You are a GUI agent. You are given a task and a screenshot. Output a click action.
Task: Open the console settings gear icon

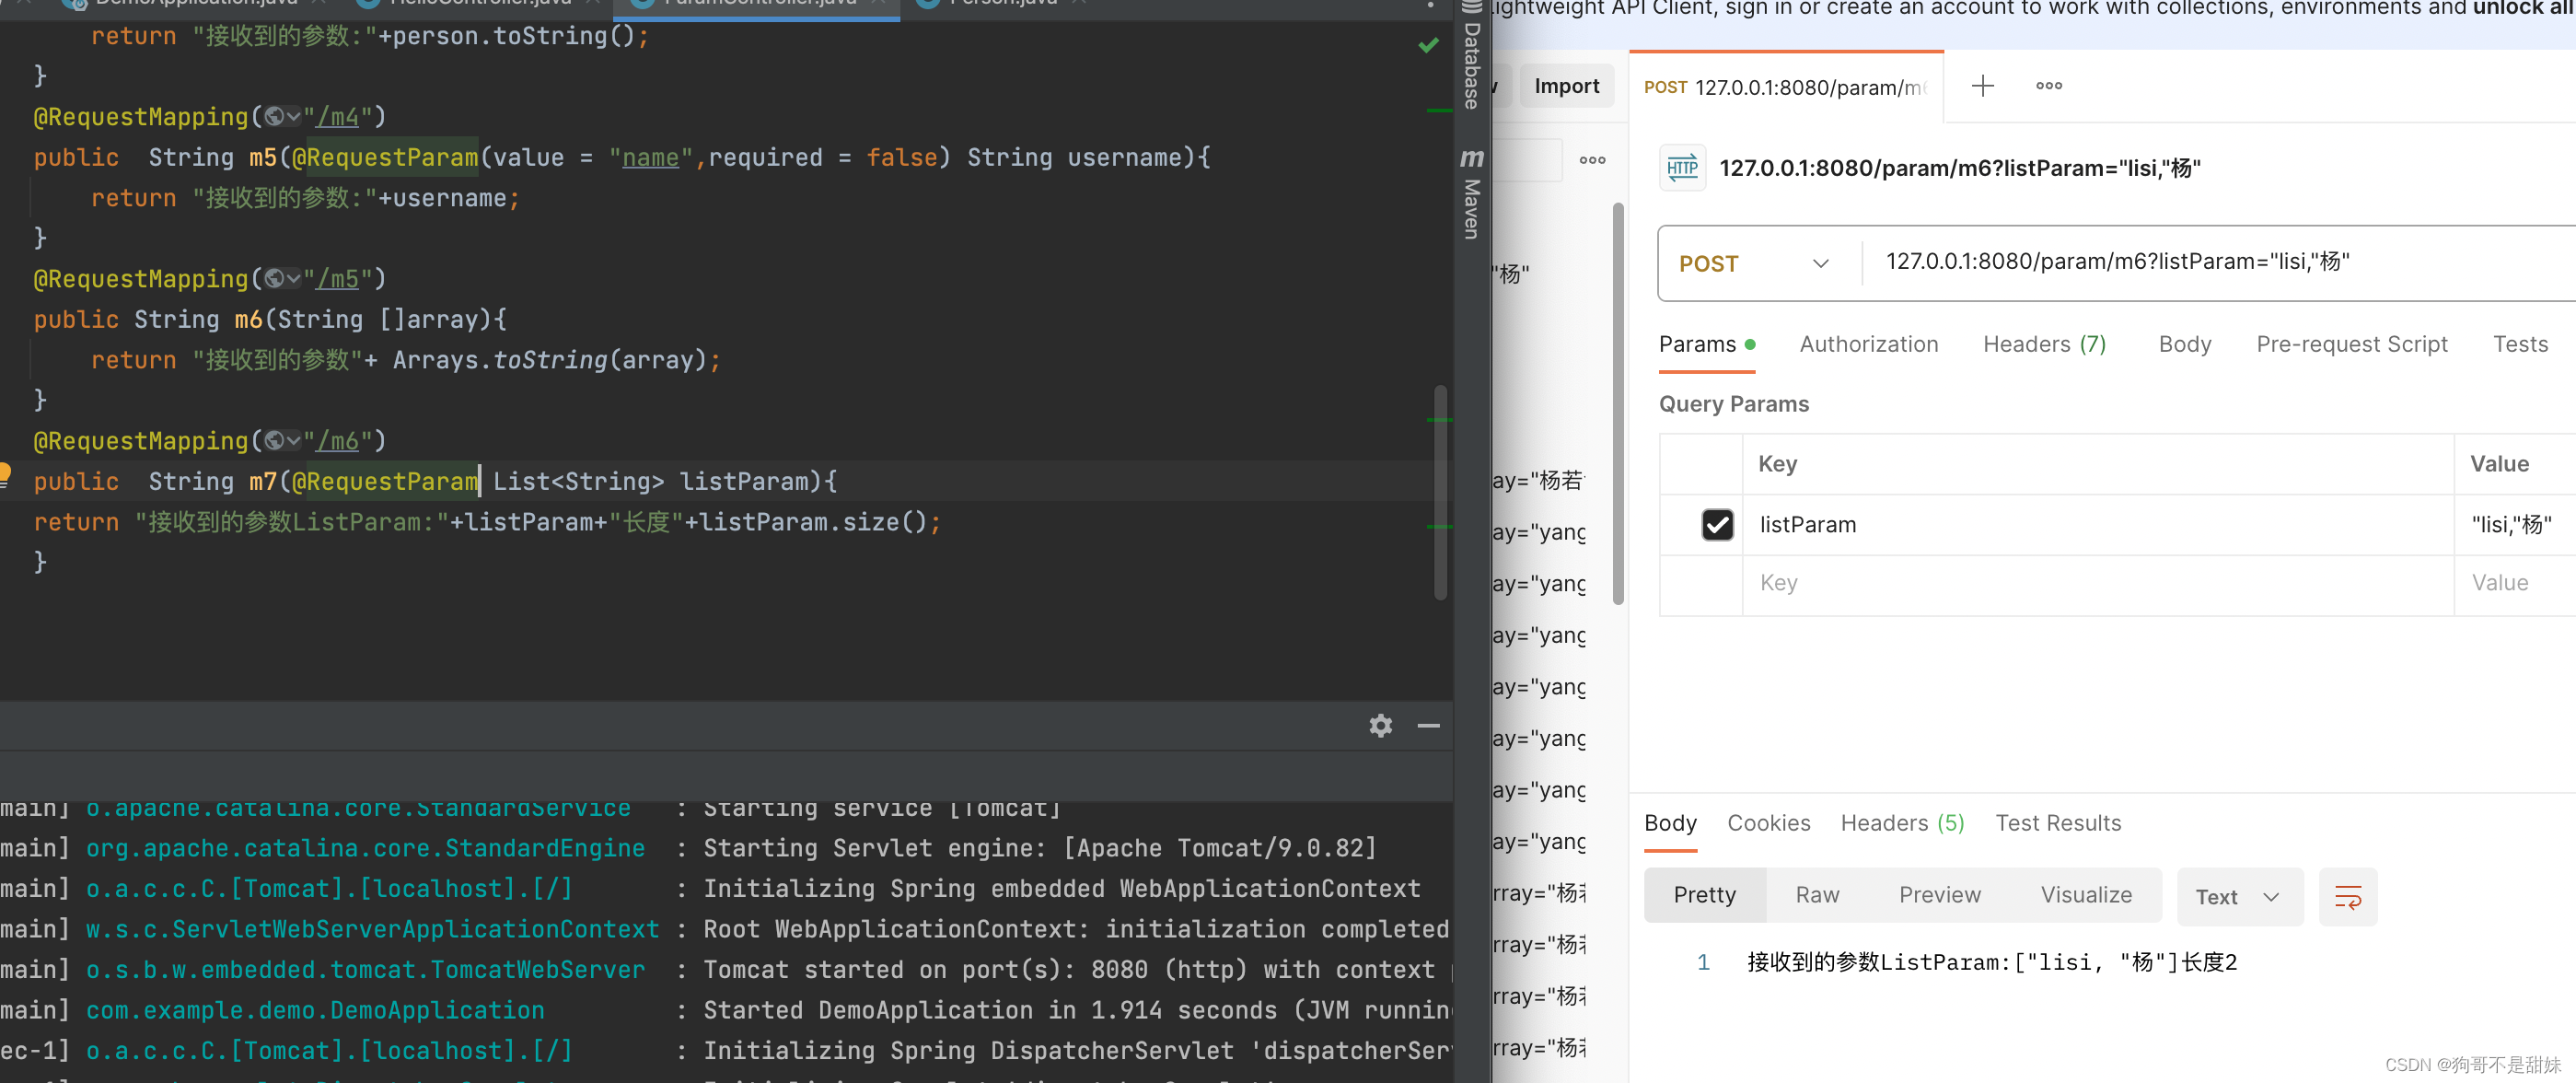(1380, 726)
